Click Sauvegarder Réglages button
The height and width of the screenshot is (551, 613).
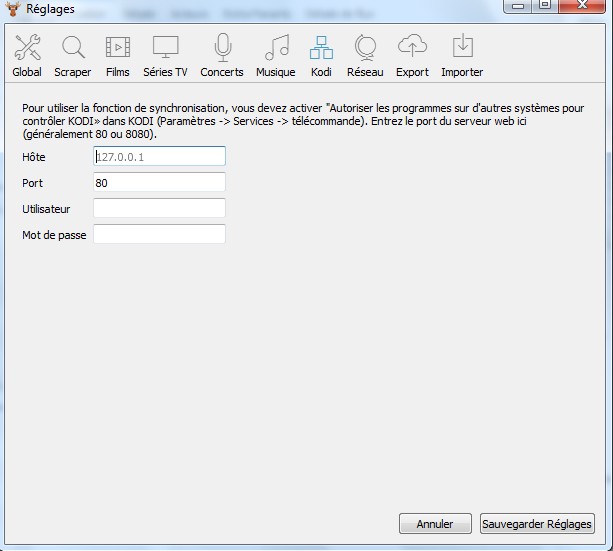tap(537, 524)
